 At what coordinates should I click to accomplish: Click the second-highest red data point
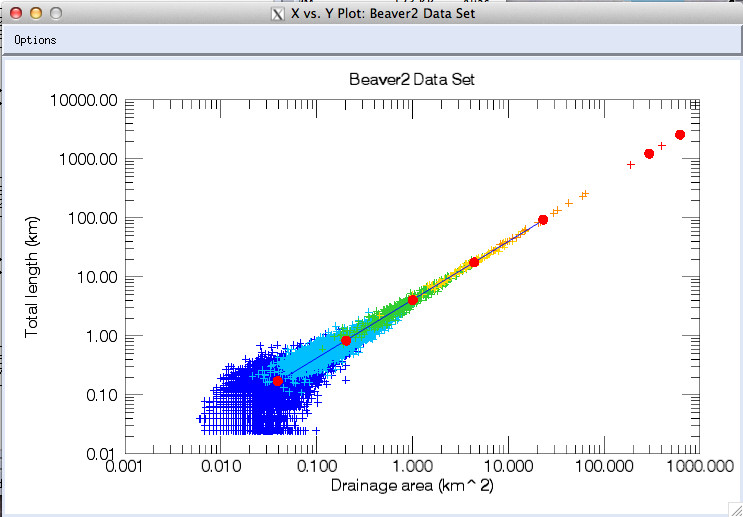coord(649,154)
